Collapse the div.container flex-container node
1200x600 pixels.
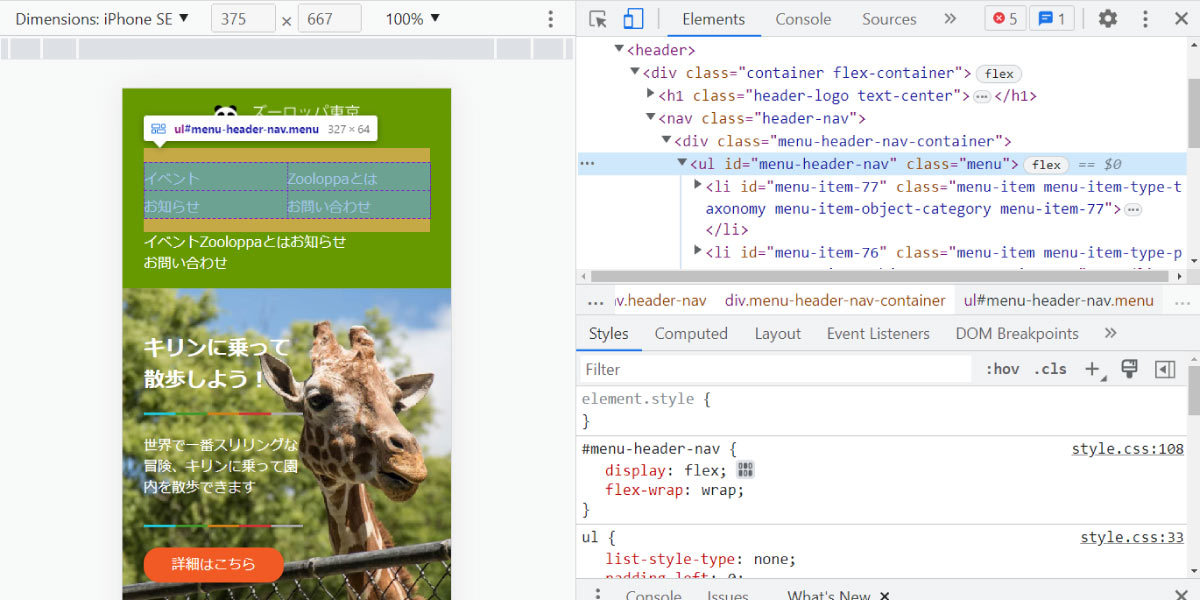[635, 73]
